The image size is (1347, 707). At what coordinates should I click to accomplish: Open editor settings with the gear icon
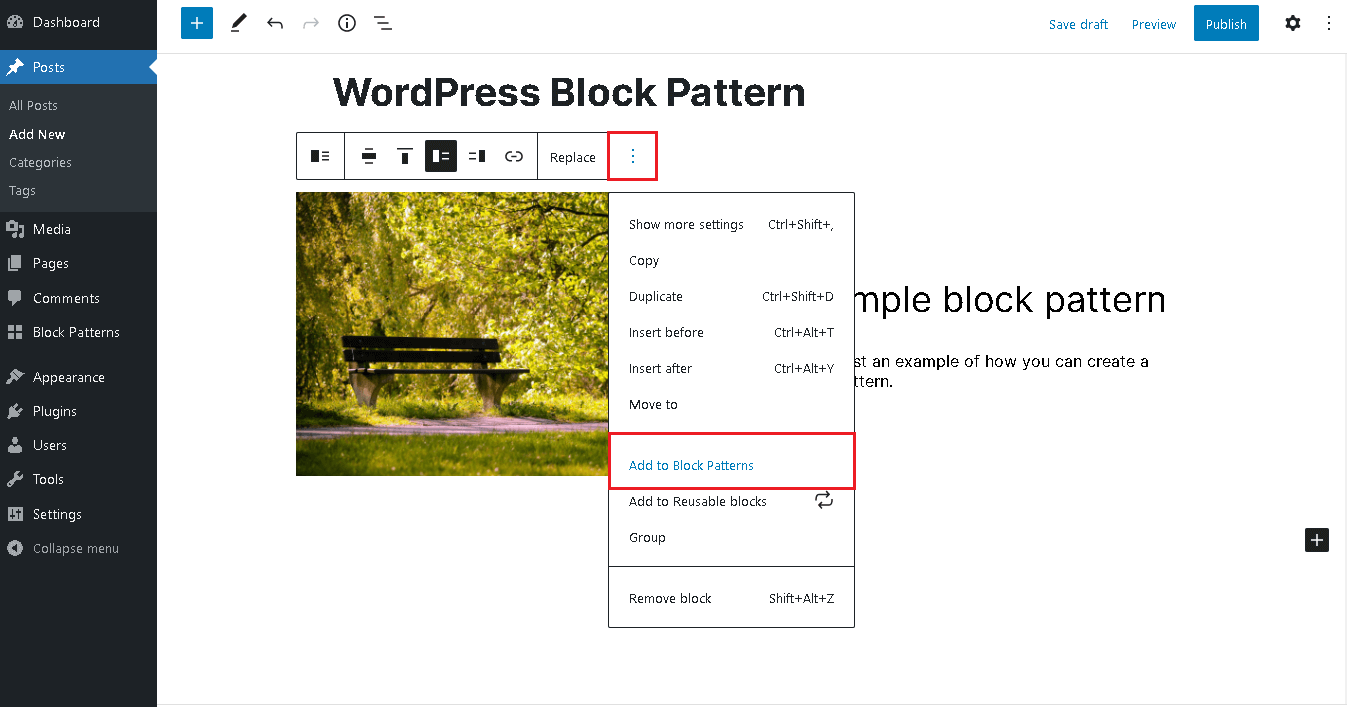pyautogui.click(x=1292, y=22)
